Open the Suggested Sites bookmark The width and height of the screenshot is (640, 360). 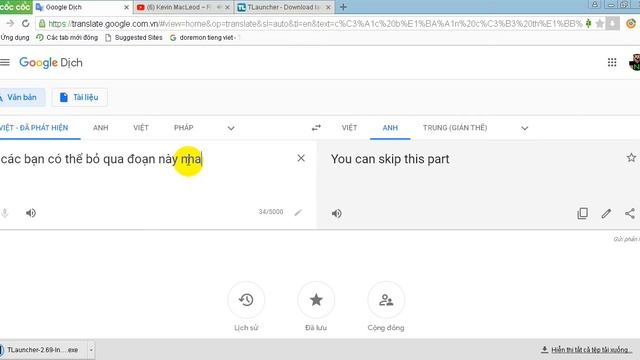[134, 38]
